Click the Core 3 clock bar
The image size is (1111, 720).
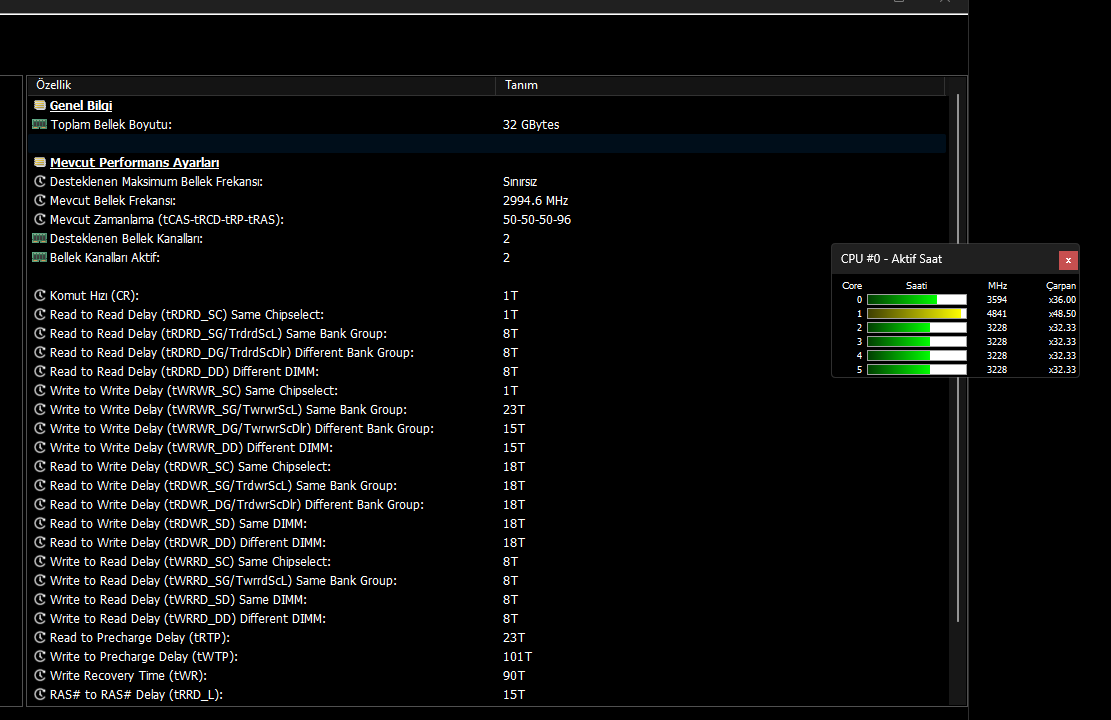point(916,342)
